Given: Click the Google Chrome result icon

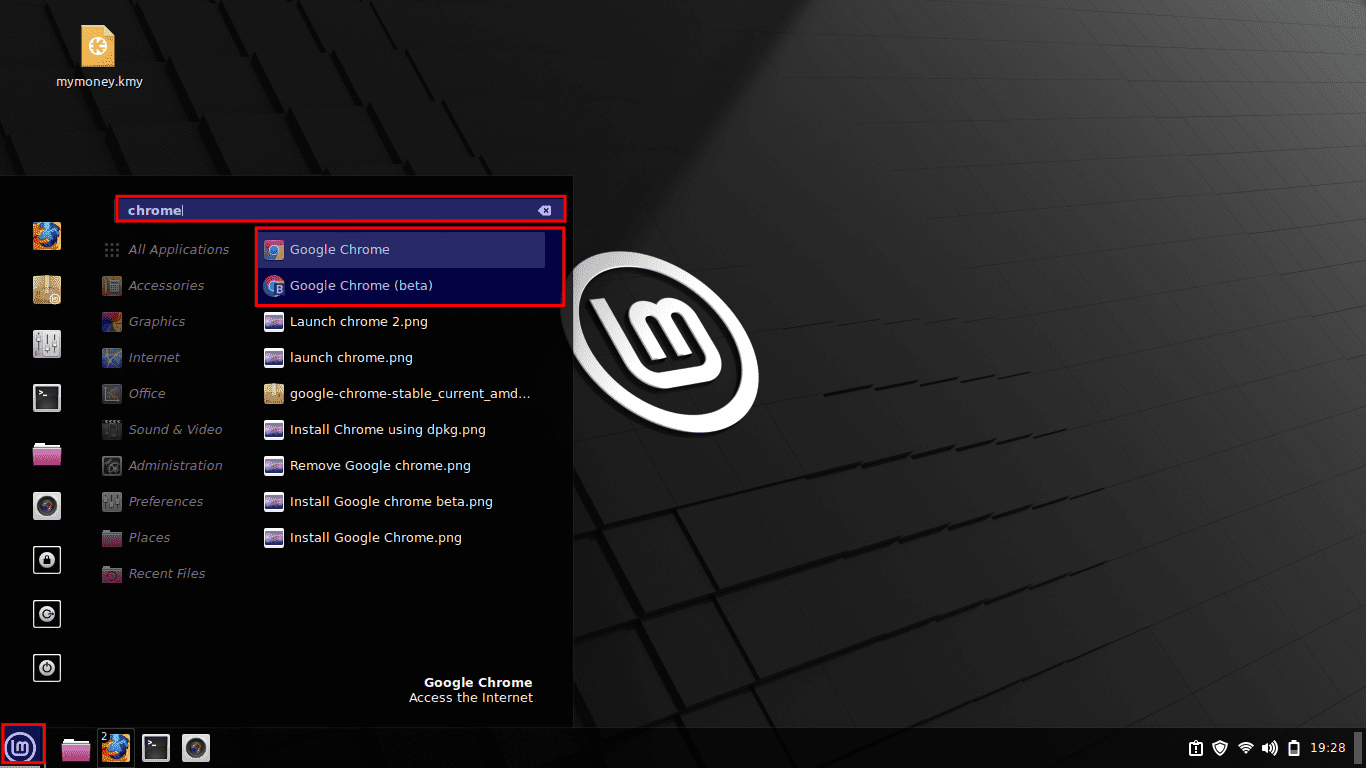Looking at the screenshot, I should click(x=274, y=250).
